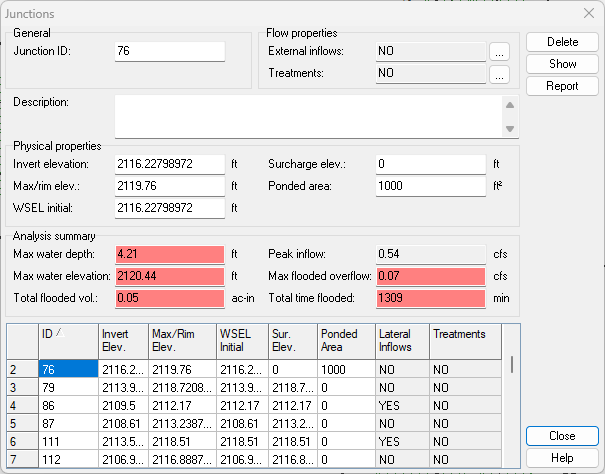Click the Show button
Screen dimensions: 605x474
pos(562,64)
